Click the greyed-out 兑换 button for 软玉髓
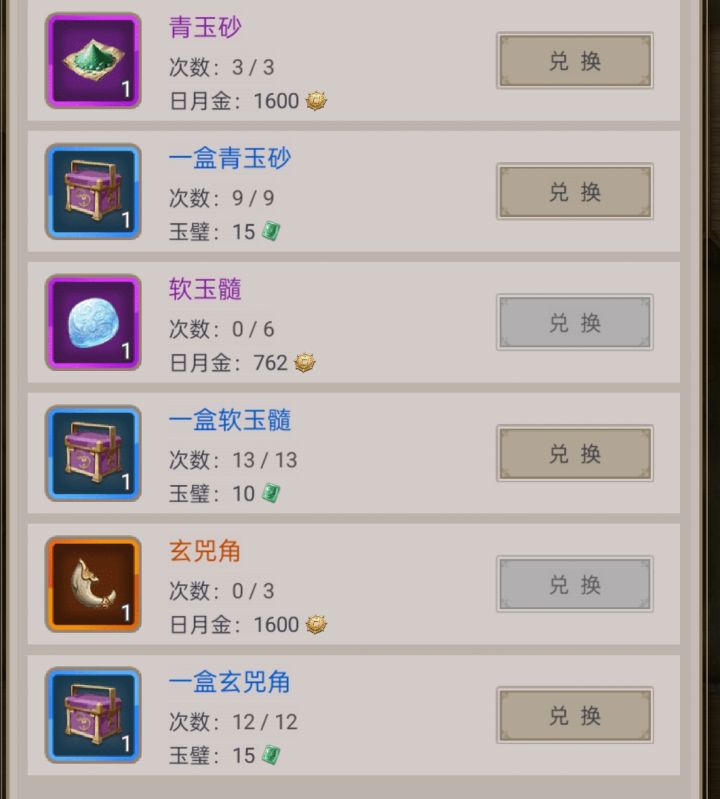The height and width of the screenshot is (799, 720). (x=575, y=323)
